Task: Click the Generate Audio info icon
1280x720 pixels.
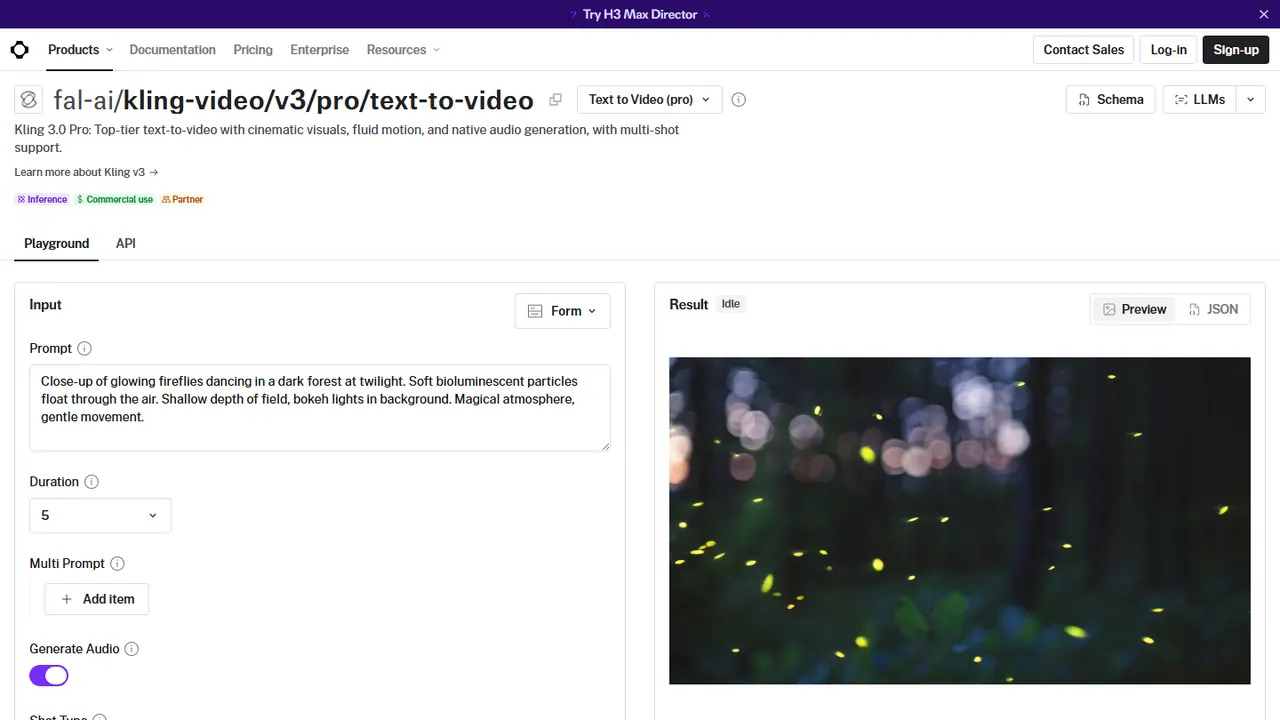Action: coord(131,649)
